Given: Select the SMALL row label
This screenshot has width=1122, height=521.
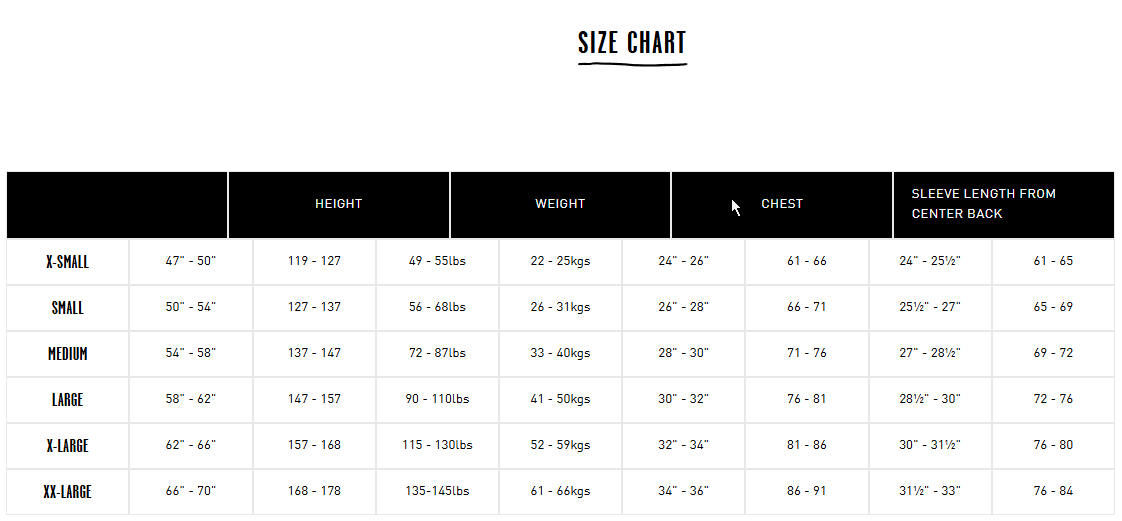Looking at the screenshot, I should [67, 308].
